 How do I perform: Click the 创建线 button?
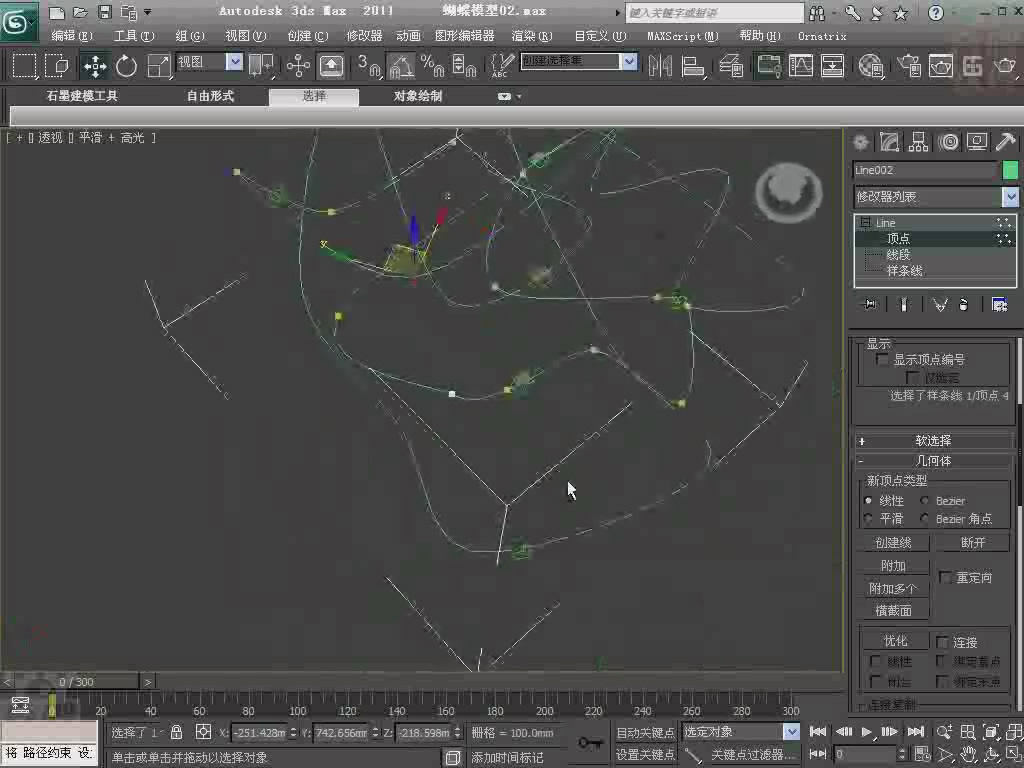pos(893,543)
